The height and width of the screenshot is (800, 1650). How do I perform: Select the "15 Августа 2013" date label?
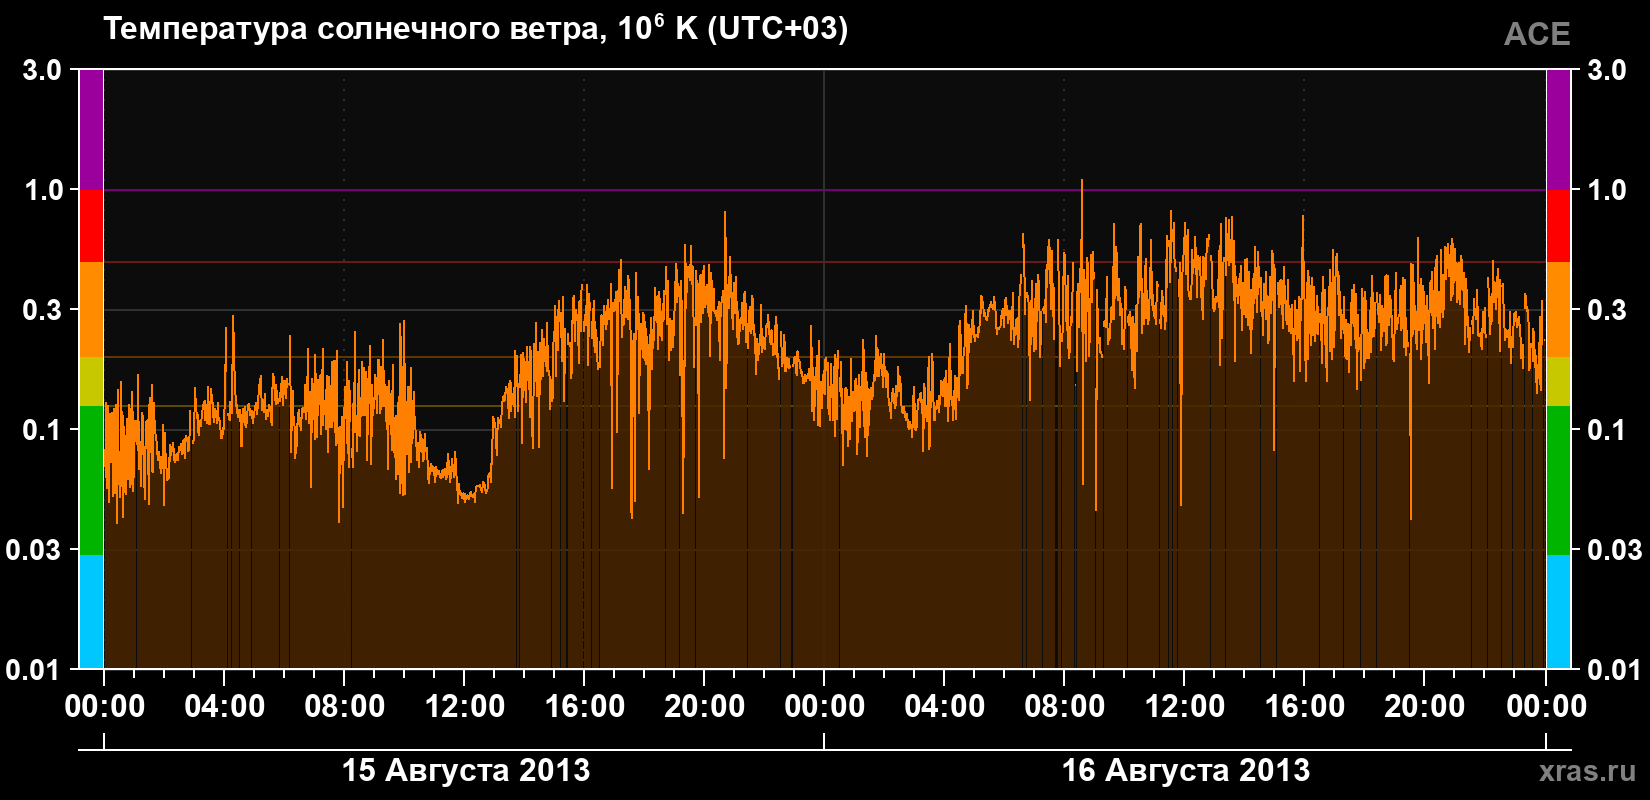tap(466, 770)
